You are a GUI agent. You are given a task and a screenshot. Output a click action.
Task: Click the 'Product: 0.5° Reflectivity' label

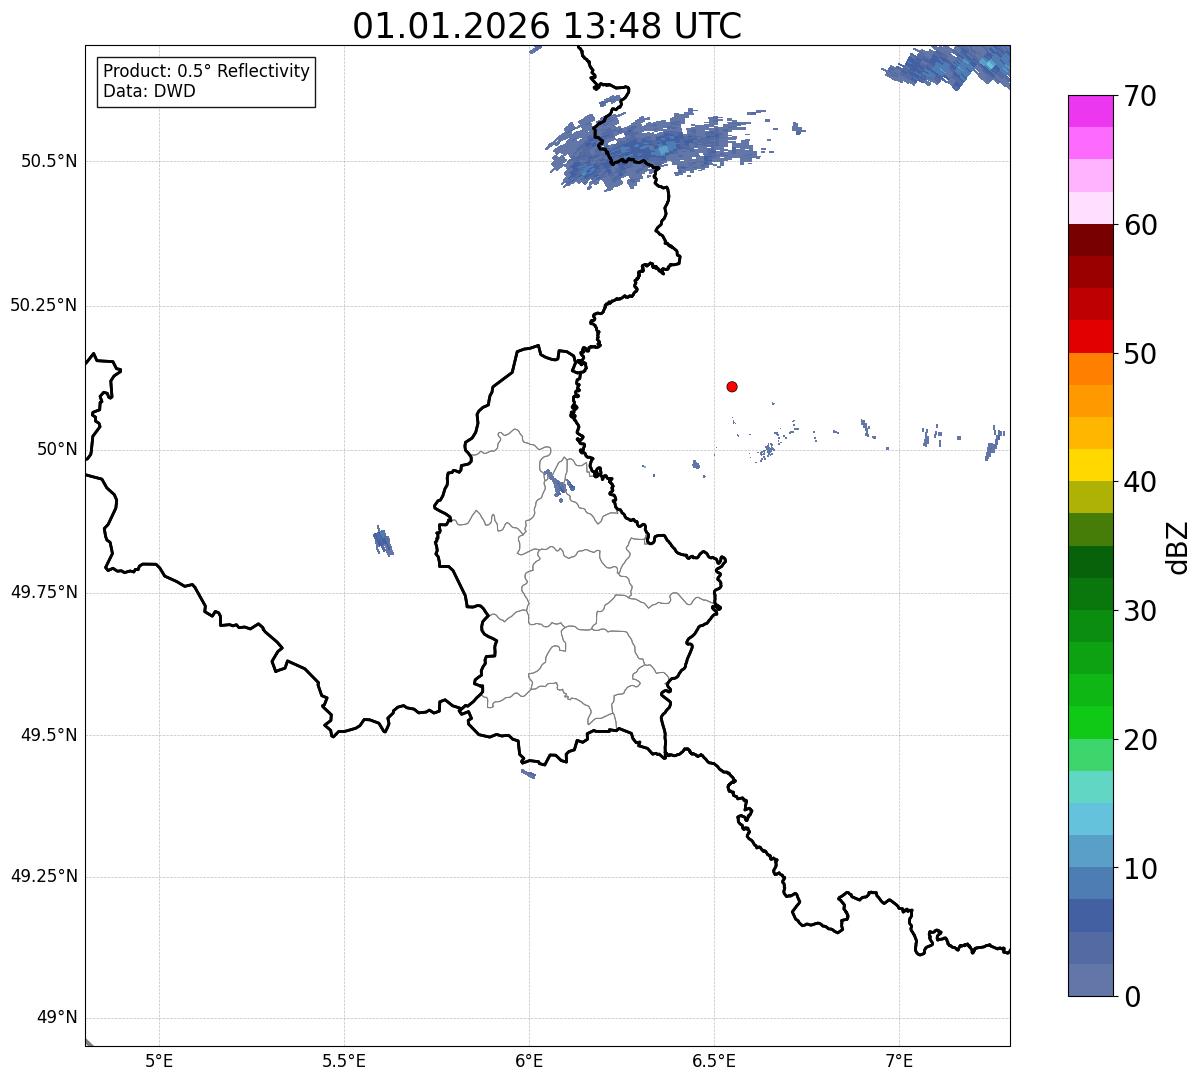(x=206, y=72)
